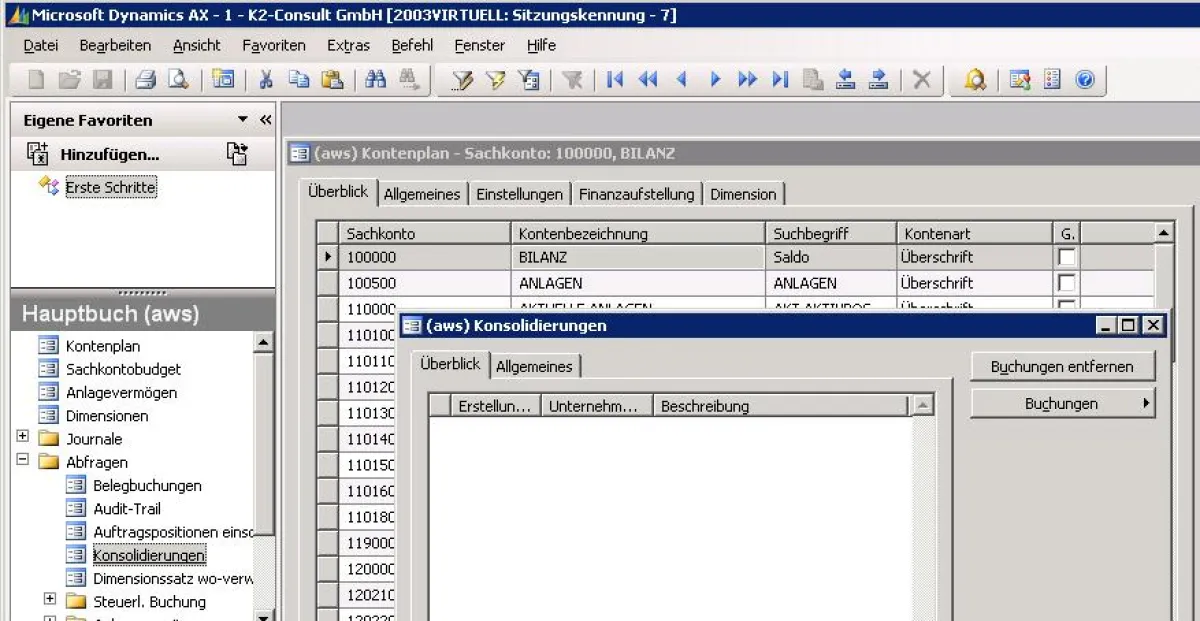Select the delete record X toolbar icon
The width and height of the screenshot is (1200, 621).
pos(921,80)
